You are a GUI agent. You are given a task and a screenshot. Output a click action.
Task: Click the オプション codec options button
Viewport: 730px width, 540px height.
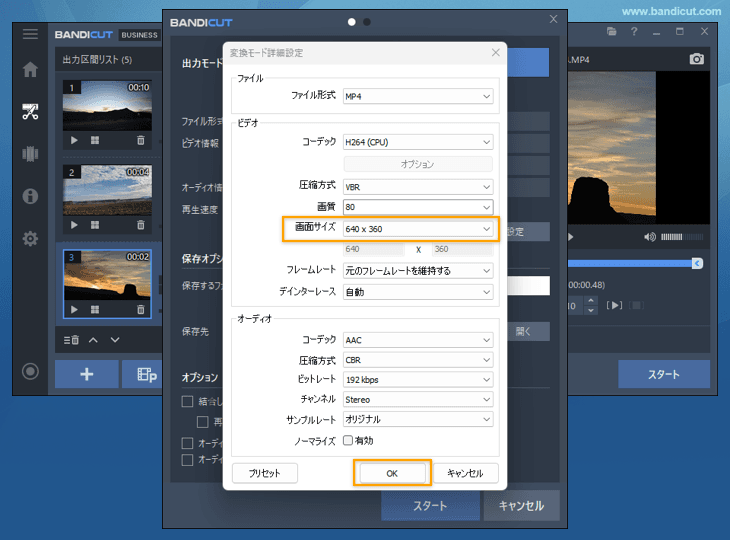tap(418, 164)
